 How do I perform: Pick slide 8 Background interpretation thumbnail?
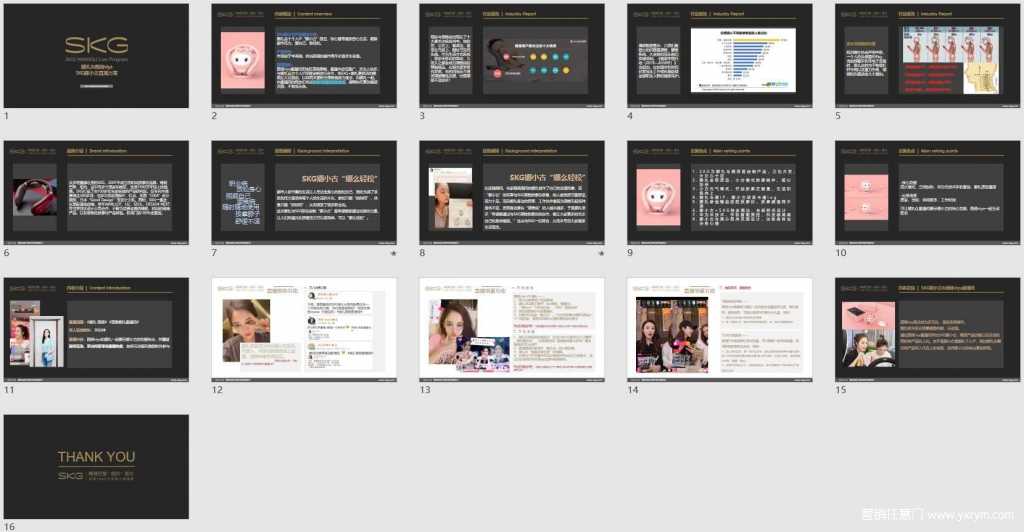click(512, 192)
